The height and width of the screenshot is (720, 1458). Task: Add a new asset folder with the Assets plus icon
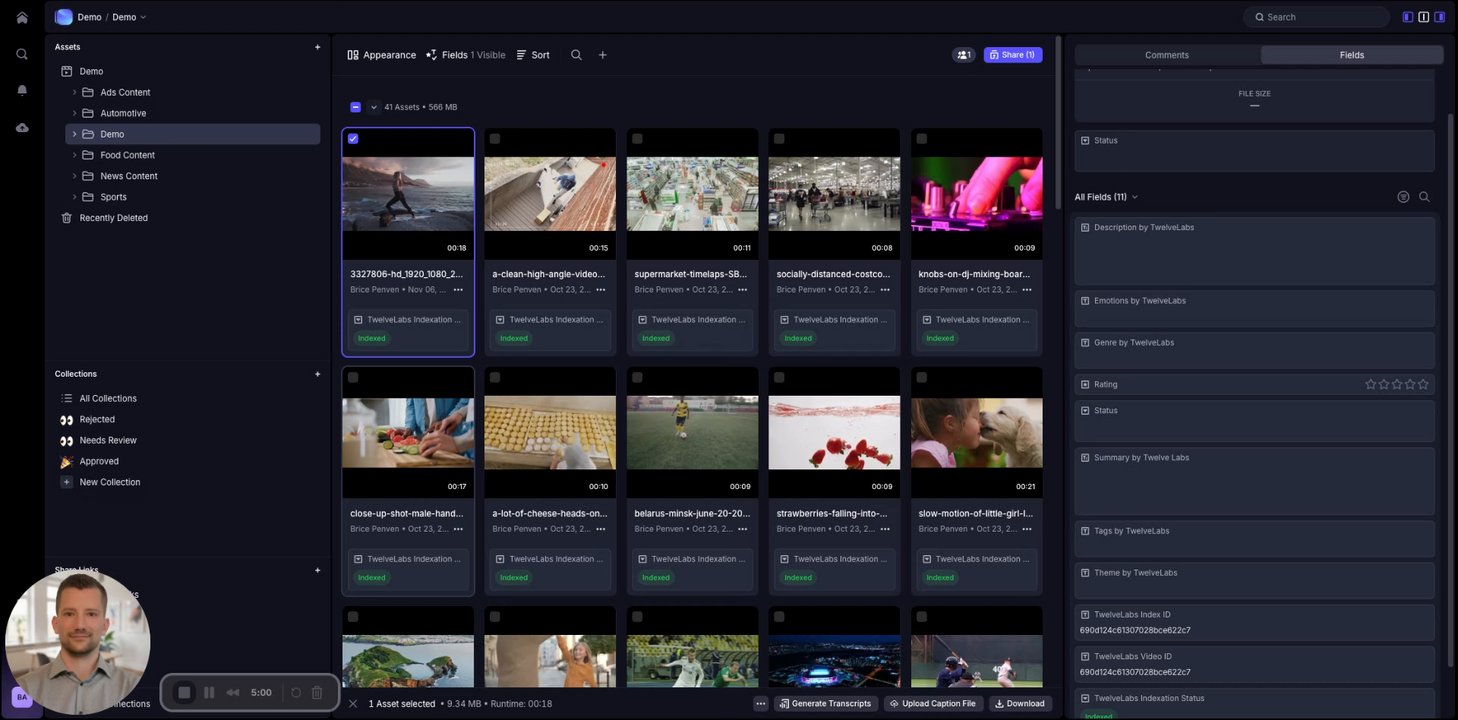click(318, 47)
